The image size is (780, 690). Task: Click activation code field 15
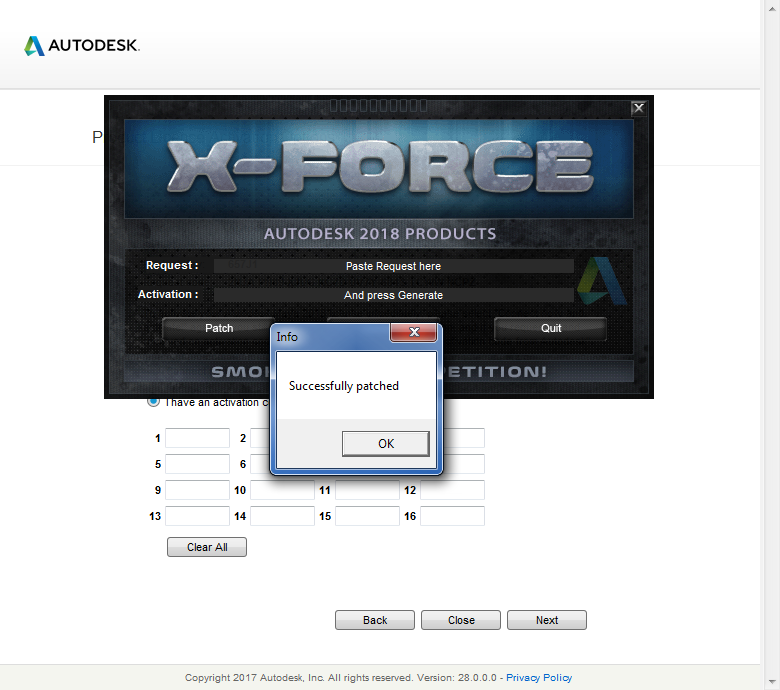368,516
